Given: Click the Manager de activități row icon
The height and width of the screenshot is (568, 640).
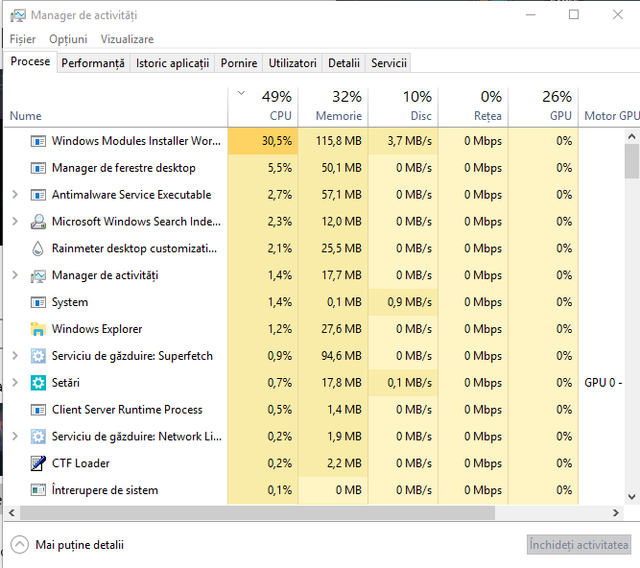Looking at the screenshot, I should (x=38, y=276).
